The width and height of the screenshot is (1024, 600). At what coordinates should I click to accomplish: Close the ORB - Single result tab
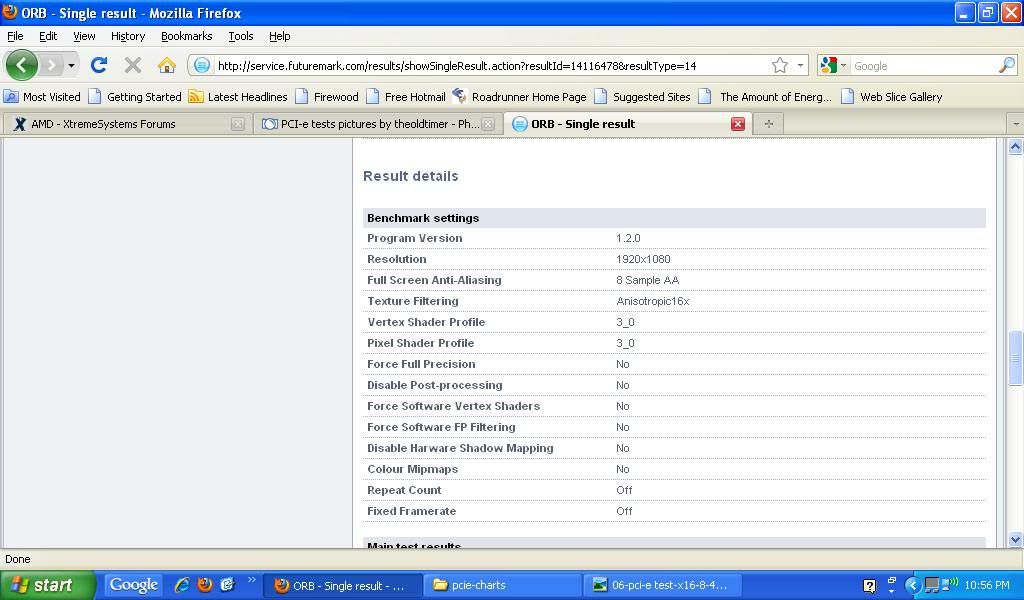pyautogui.click(x=738, y=124)
